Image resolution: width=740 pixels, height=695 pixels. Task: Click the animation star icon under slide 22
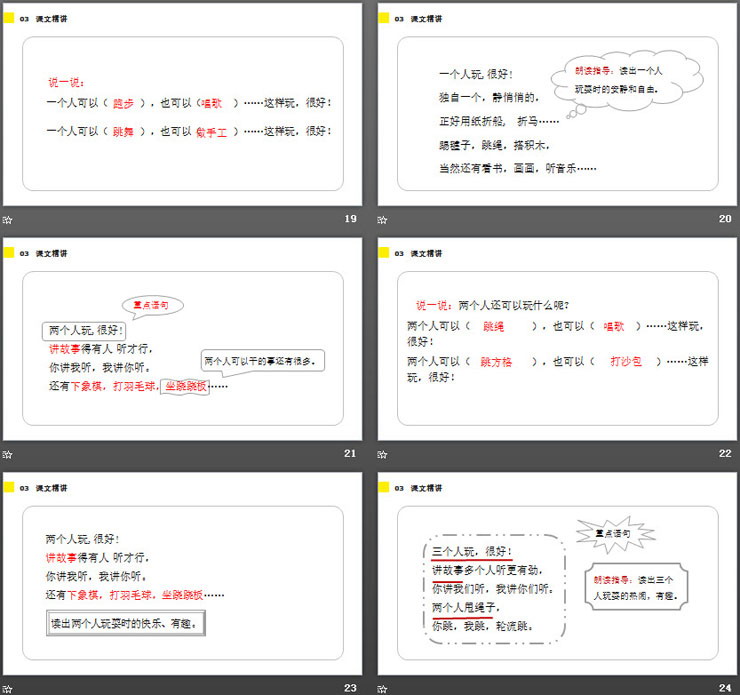pyautogui.click(x=383, y=454)
